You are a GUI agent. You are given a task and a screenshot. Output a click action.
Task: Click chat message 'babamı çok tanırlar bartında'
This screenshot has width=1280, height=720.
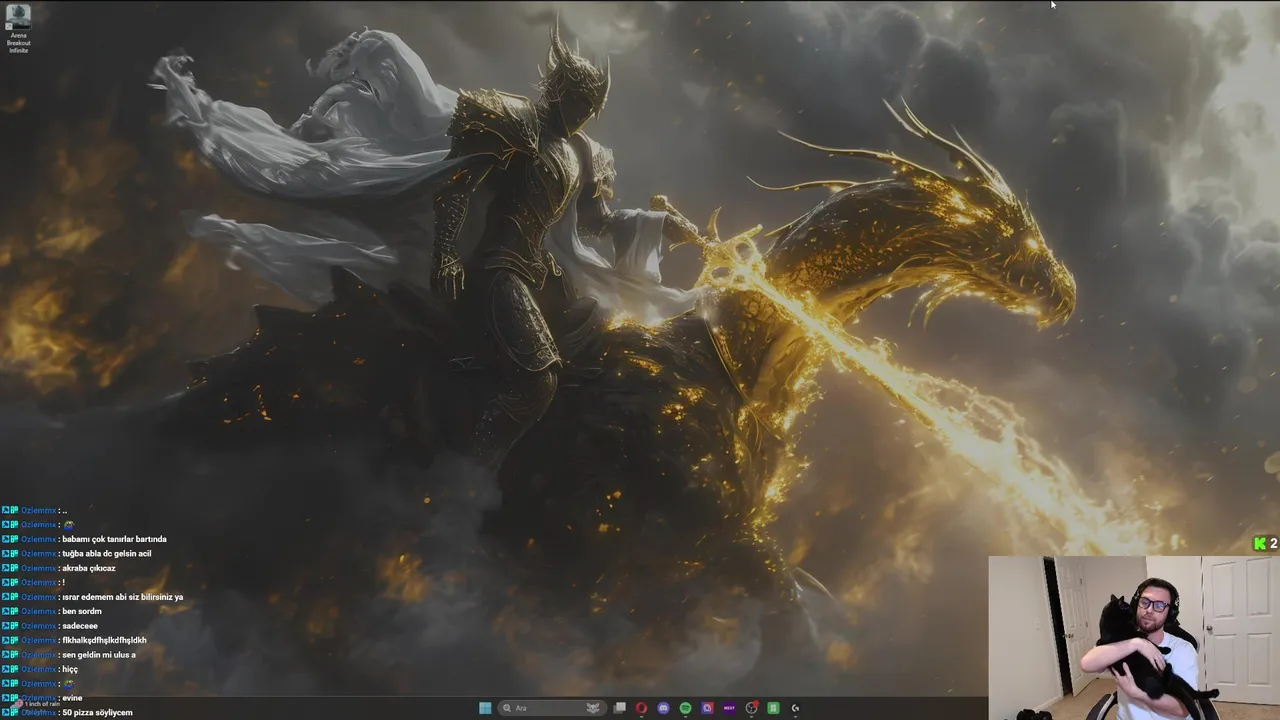[114, 539]
